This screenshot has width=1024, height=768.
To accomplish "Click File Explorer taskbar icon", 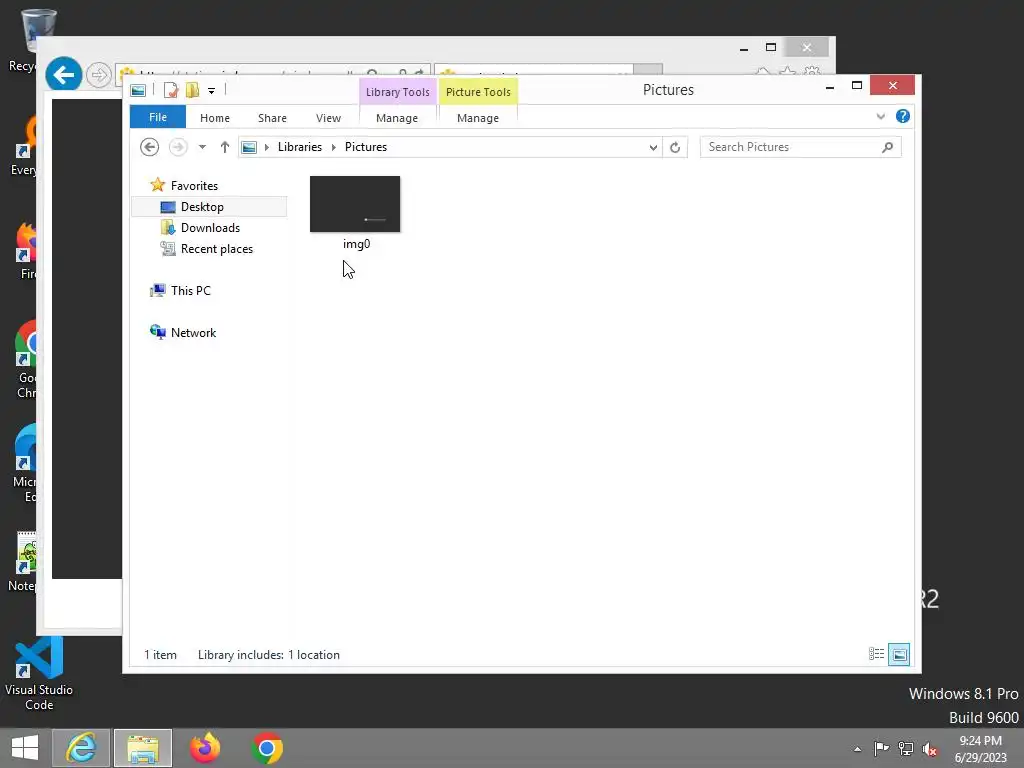I will (x=143, y=748).
